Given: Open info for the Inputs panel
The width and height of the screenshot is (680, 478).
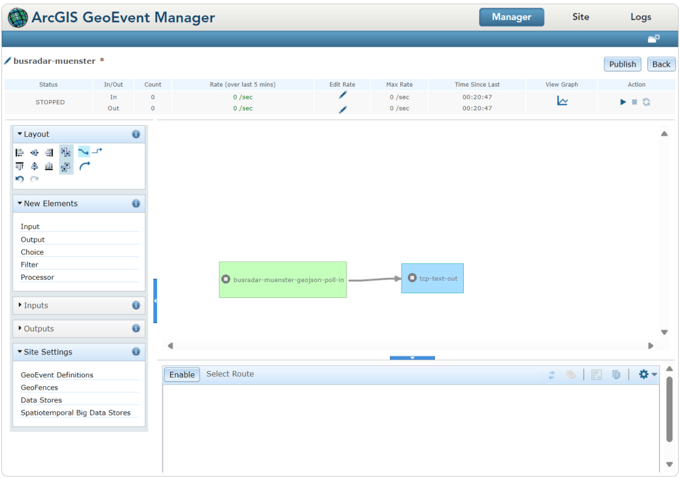Looking at the screenshot, I should pyautogui.click(x=136, y=305).
